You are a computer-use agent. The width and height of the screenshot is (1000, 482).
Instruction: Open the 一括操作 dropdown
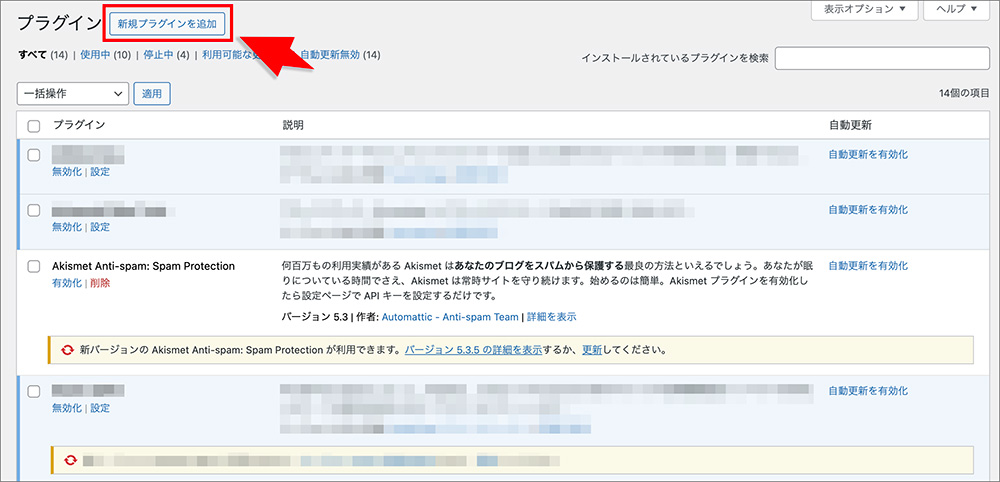pyautogui.click(x=73, y=94)
